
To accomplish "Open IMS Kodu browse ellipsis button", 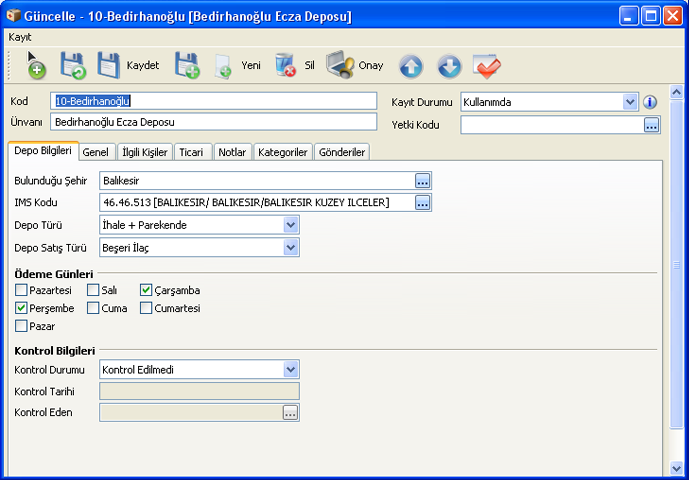I will (x=422, y=203).
